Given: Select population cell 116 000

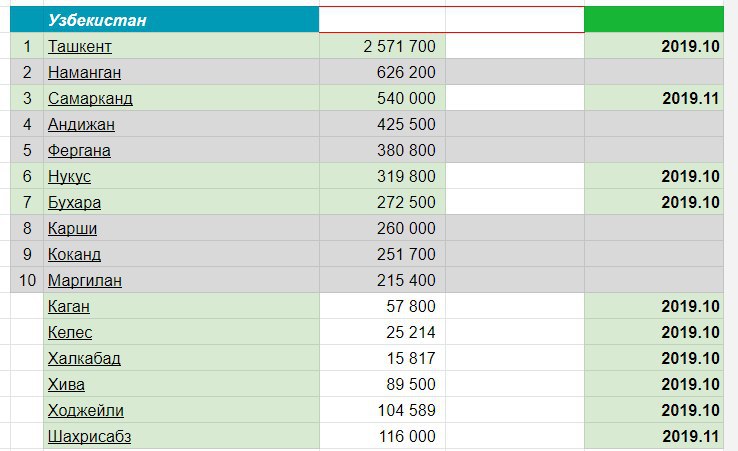Looking at the screenshot, I should 382,436.
